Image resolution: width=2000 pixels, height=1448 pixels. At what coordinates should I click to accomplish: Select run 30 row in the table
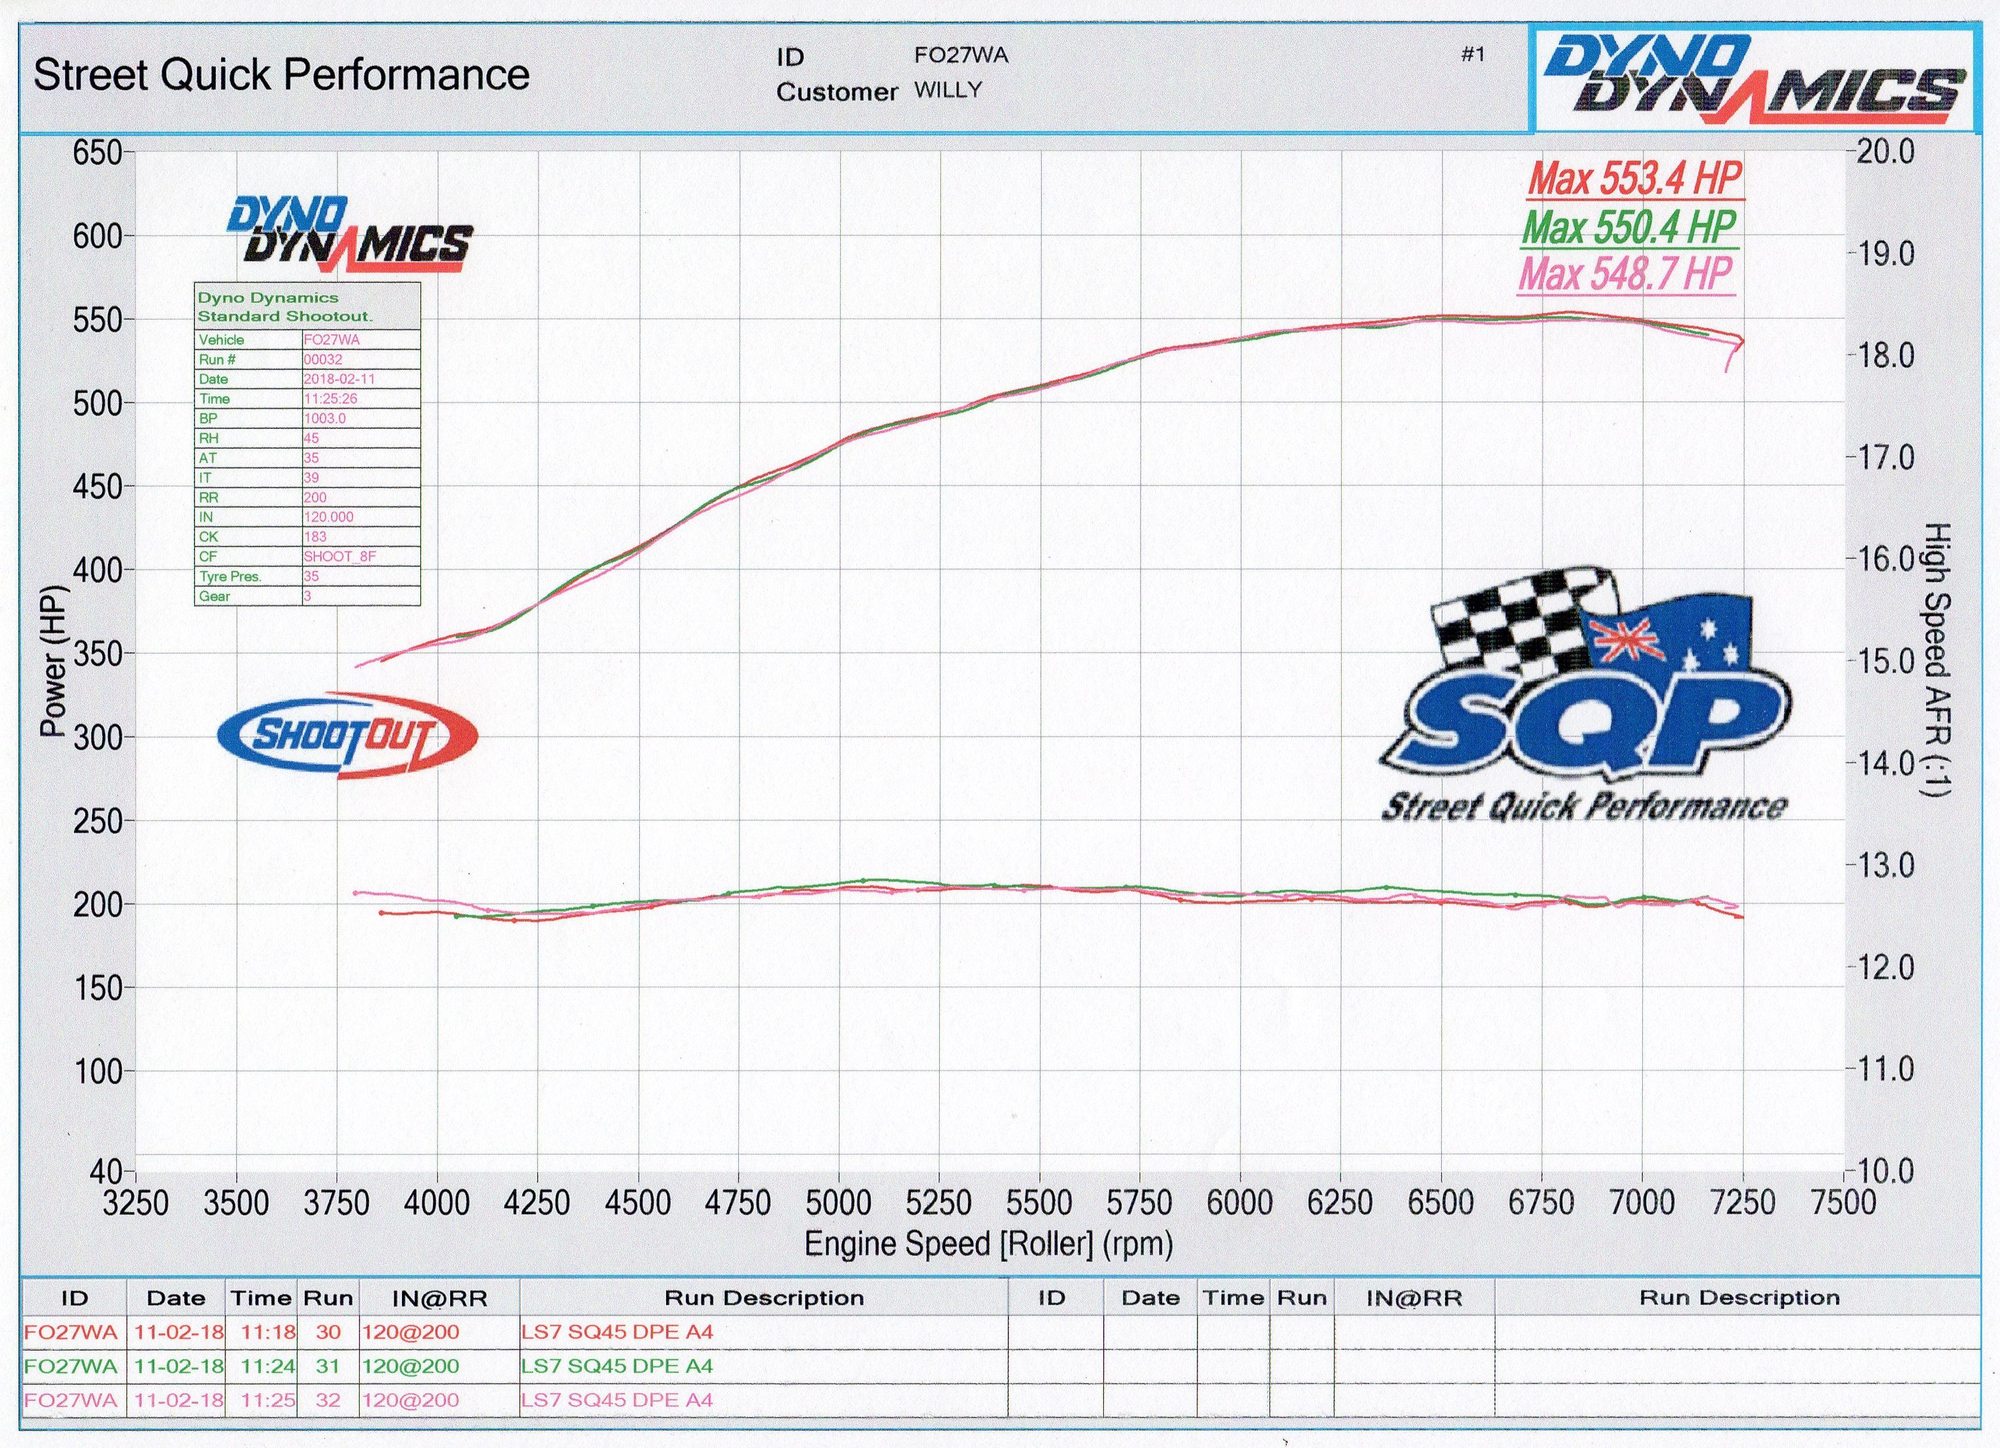point(328,1332)
